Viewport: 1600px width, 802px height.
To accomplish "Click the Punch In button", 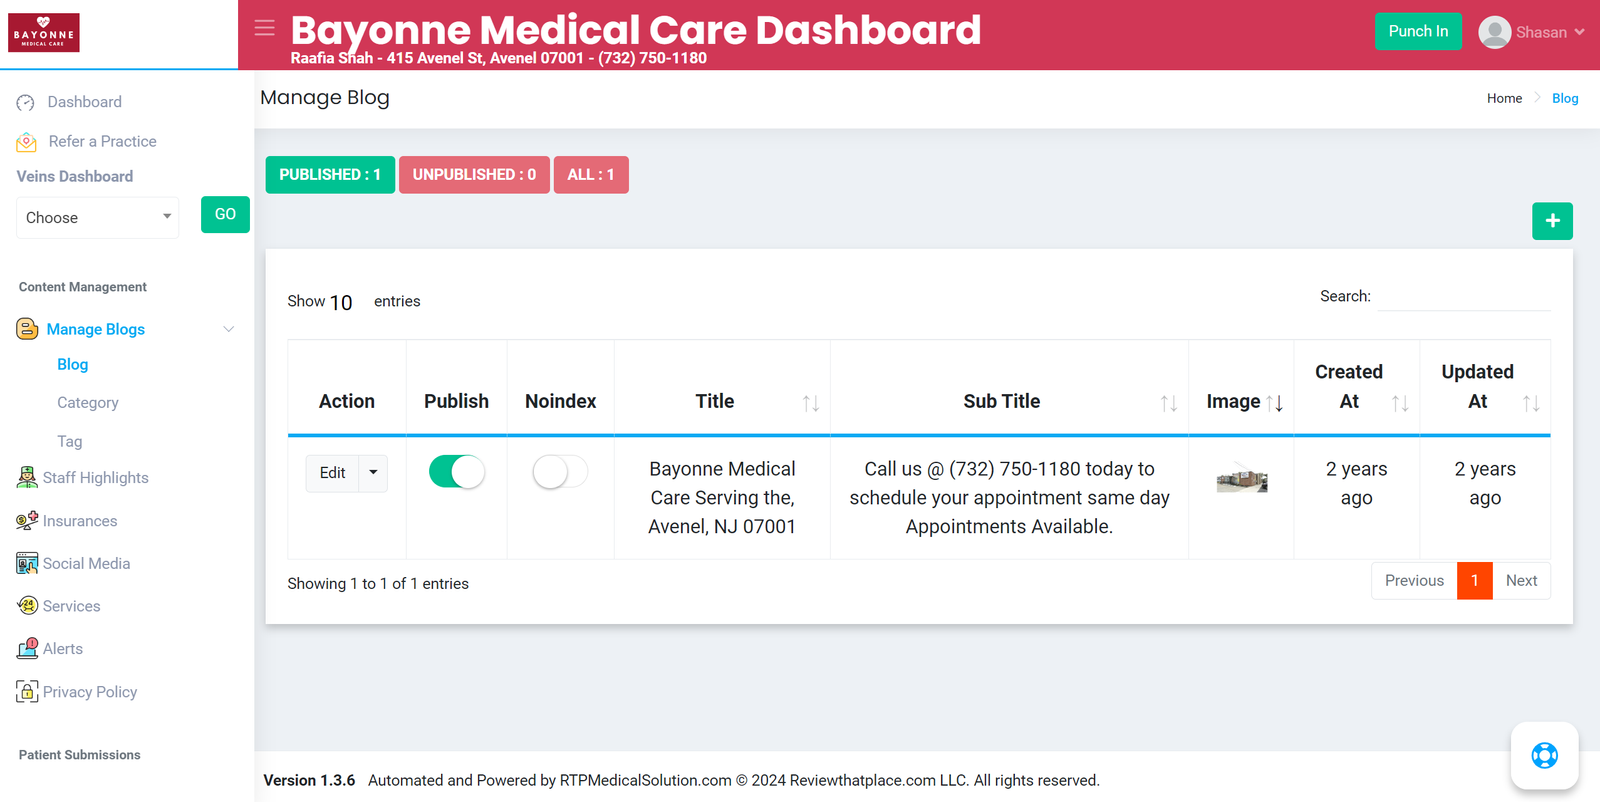I will tap(1418, 31).
